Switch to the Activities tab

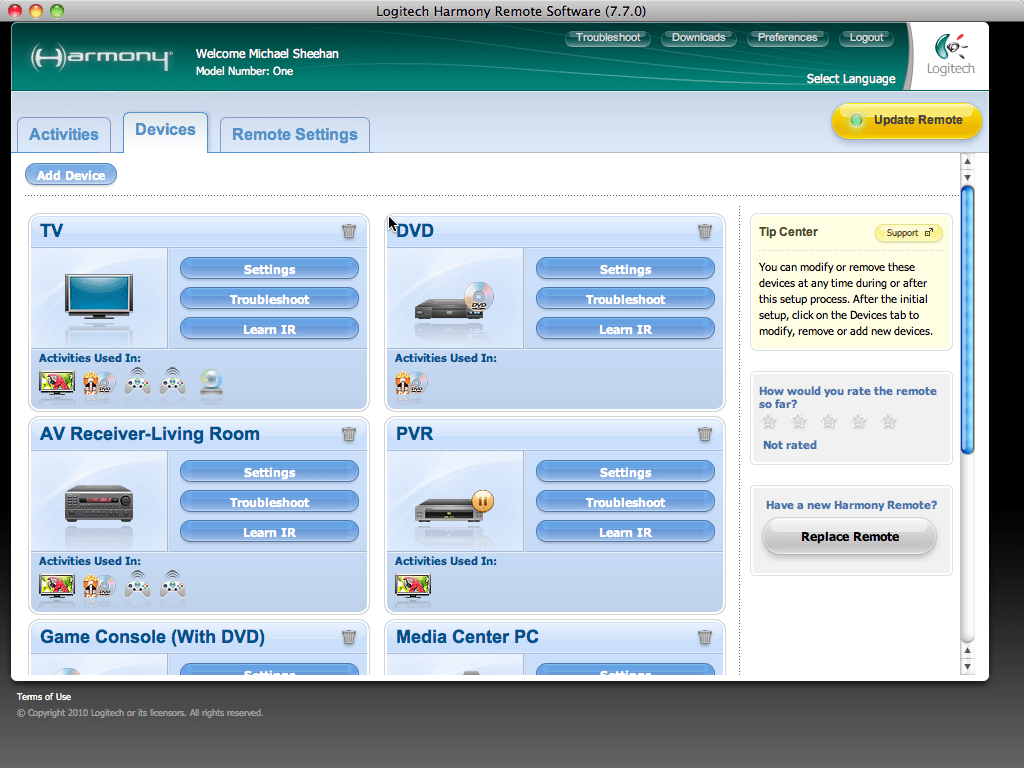[64, 135]
